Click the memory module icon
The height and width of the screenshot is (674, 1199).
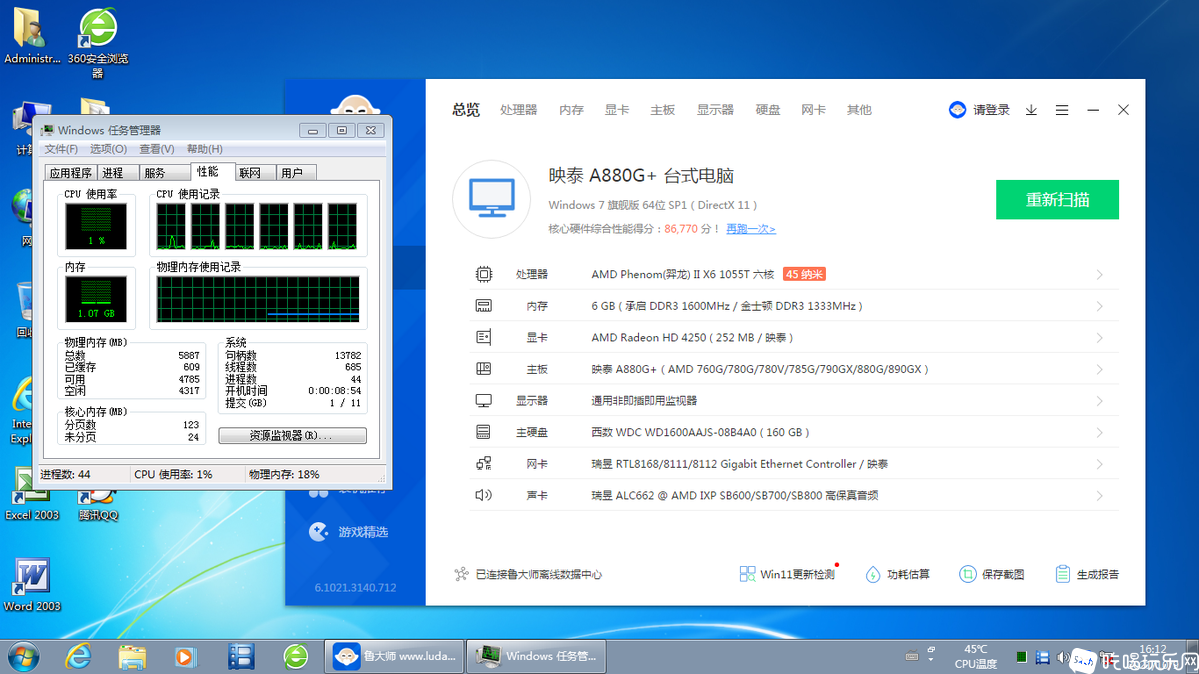483,306
